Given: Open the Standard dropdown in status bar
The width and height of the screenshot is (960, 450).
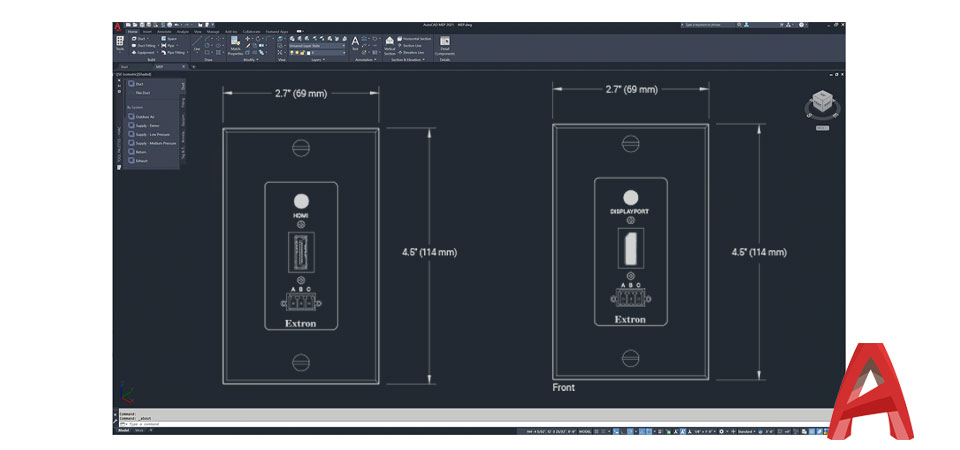Looking at the screenshot, I should pyautogui.click(x=748, y=432).
